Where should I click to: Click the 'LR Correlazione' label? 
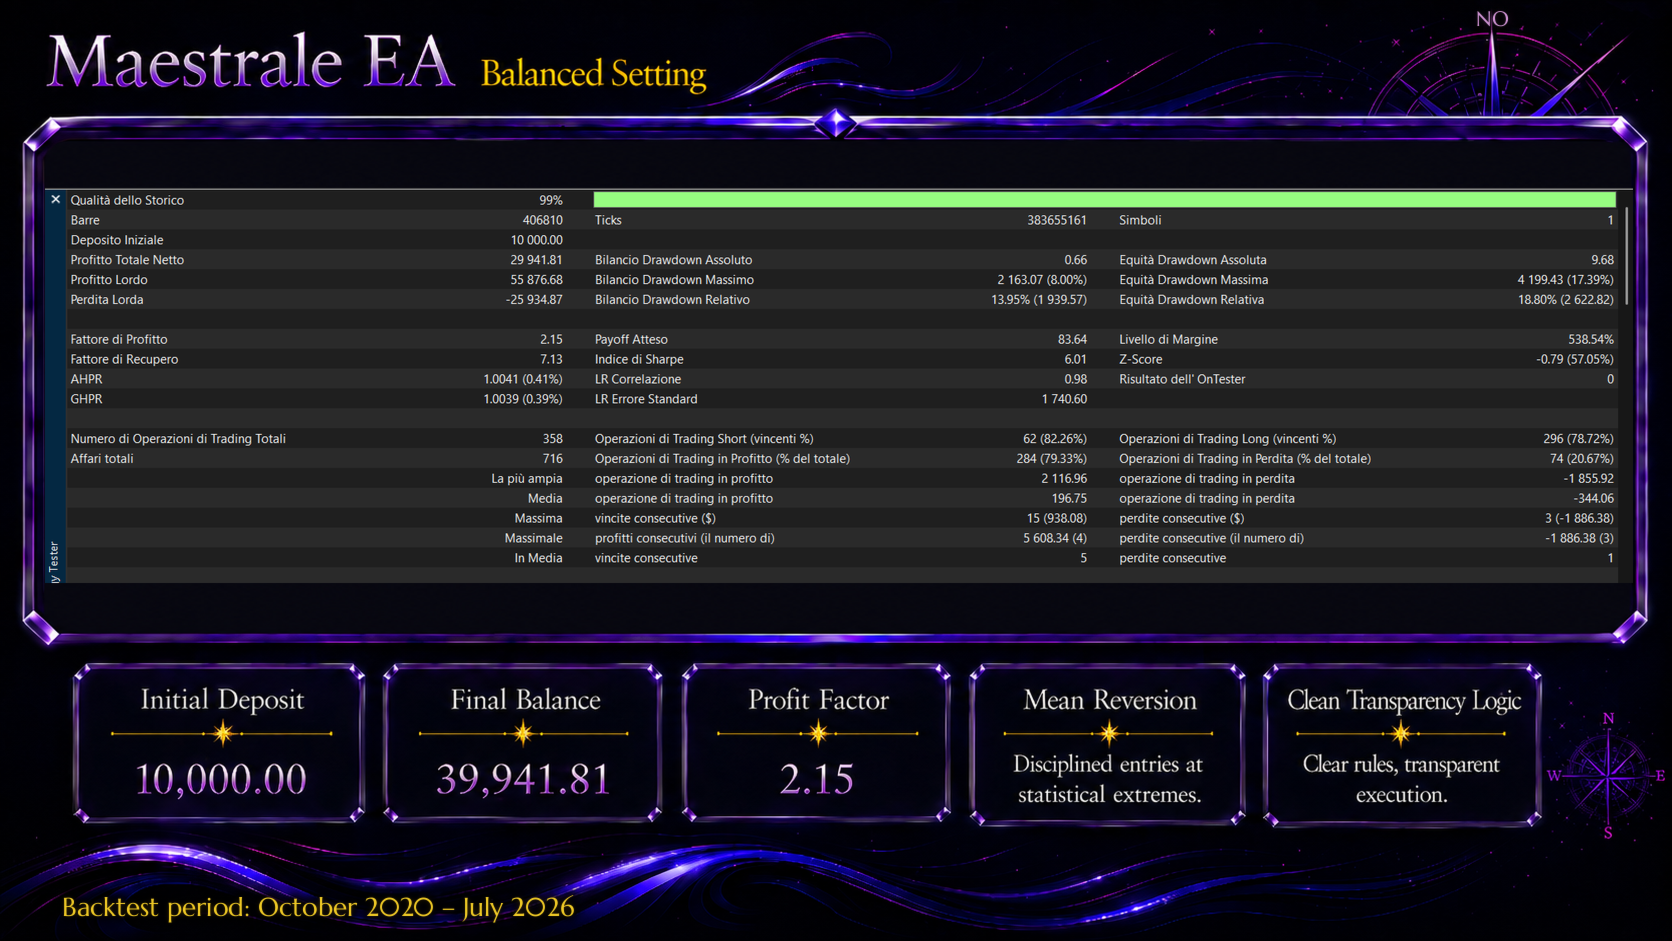point(638,379)
